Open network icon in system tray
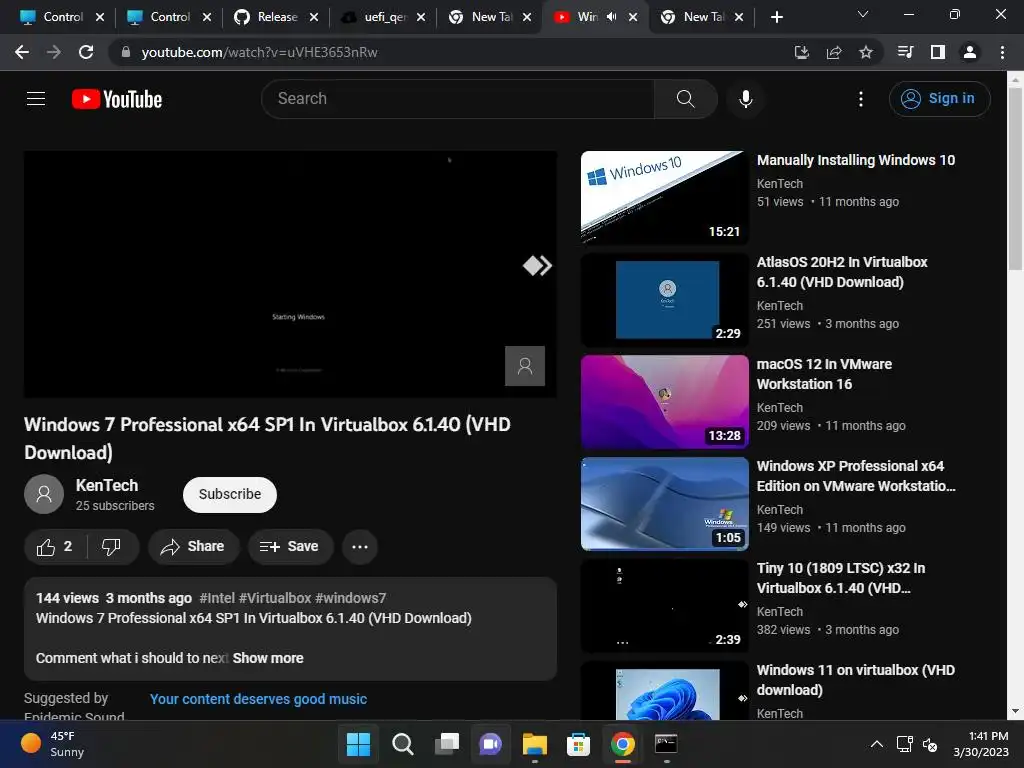Image resolution: width=1024 pixels, height=768 pixels. tap(904, 744)
